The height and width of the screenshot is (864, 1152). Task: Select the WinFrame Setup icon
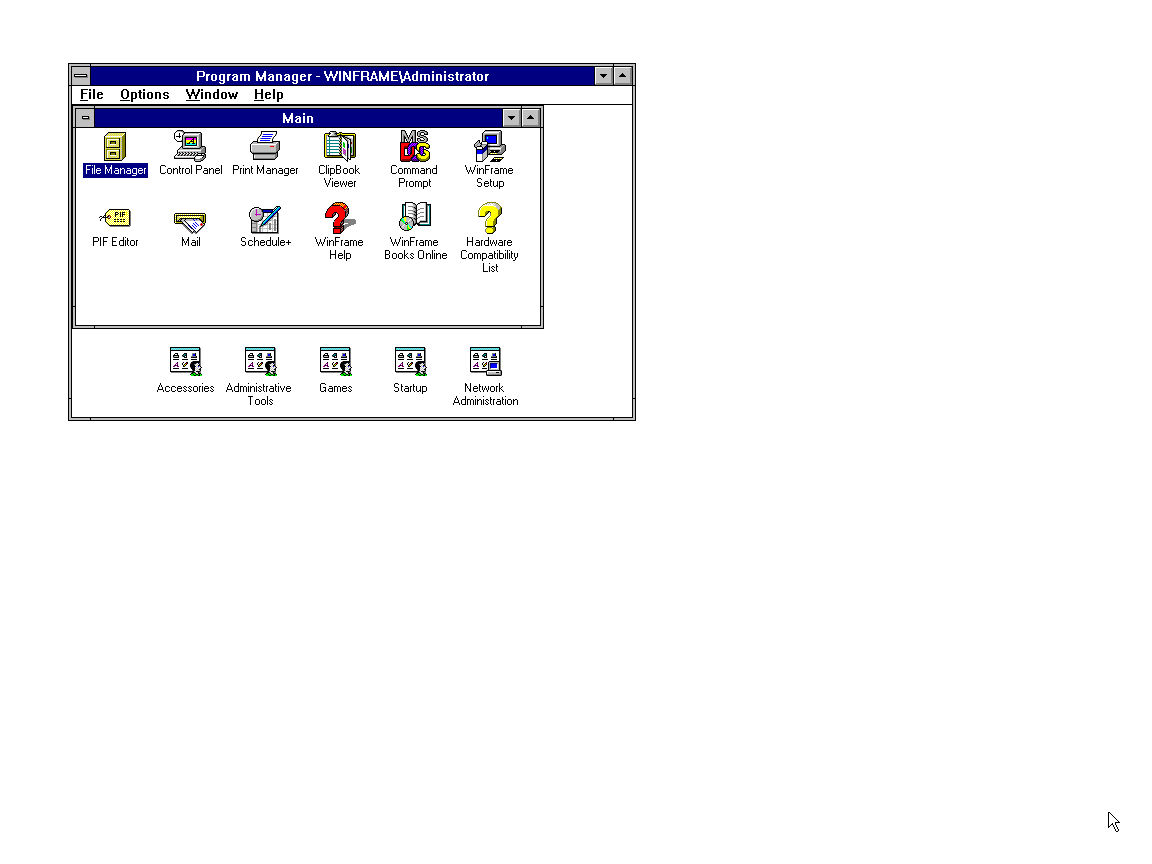[489, 145]
